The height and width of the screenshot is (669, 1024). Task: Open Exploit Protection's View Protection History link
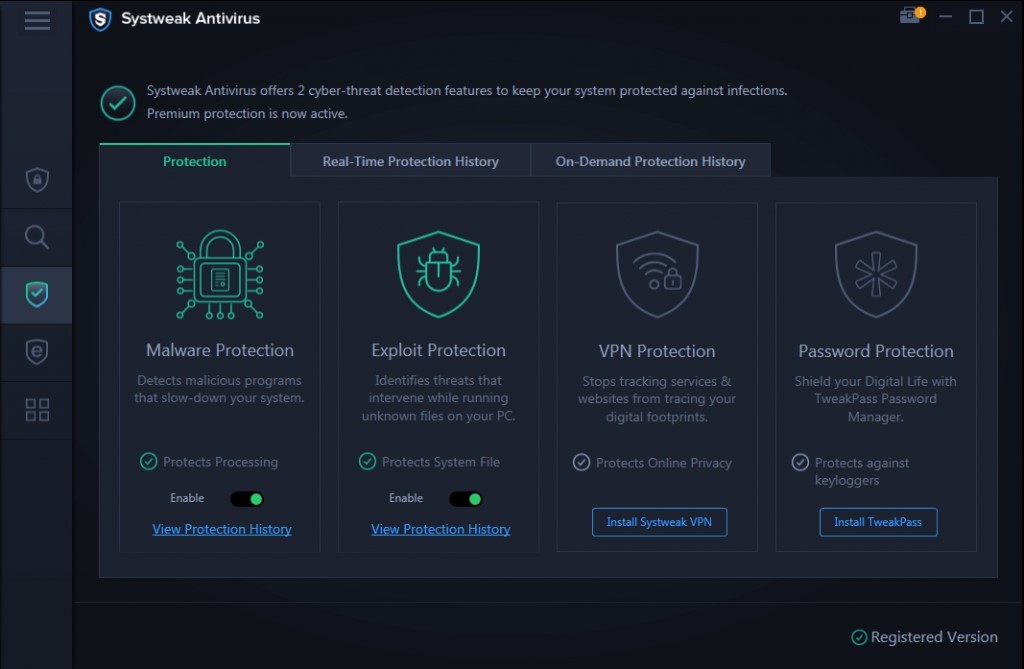441,529
